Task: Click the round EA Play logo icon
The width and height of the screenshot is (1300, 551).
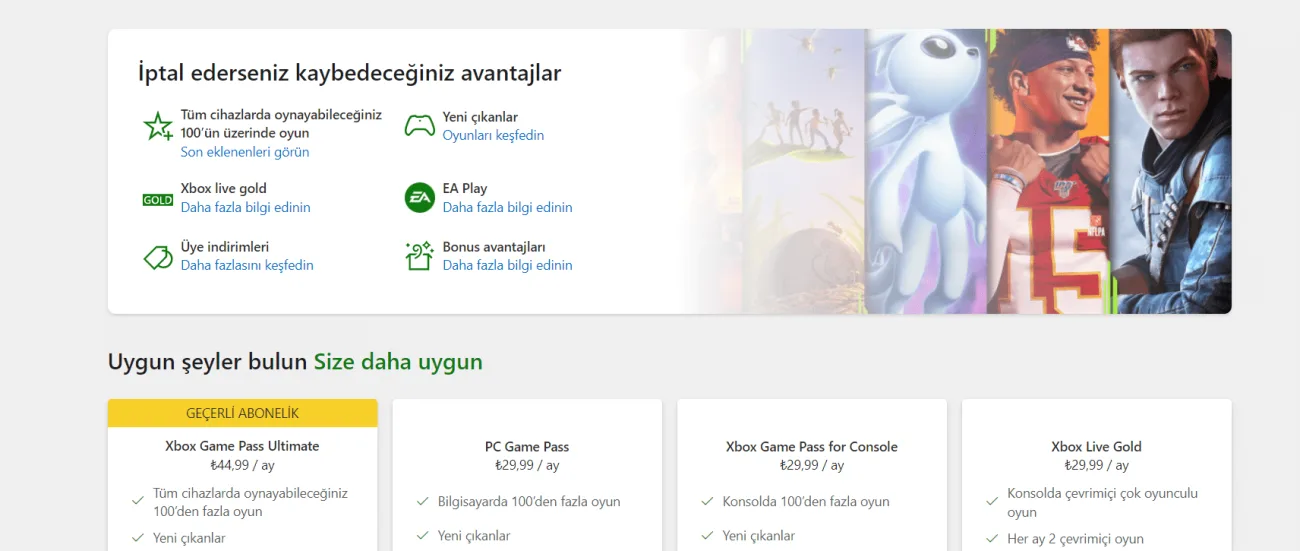Action: 420,198
